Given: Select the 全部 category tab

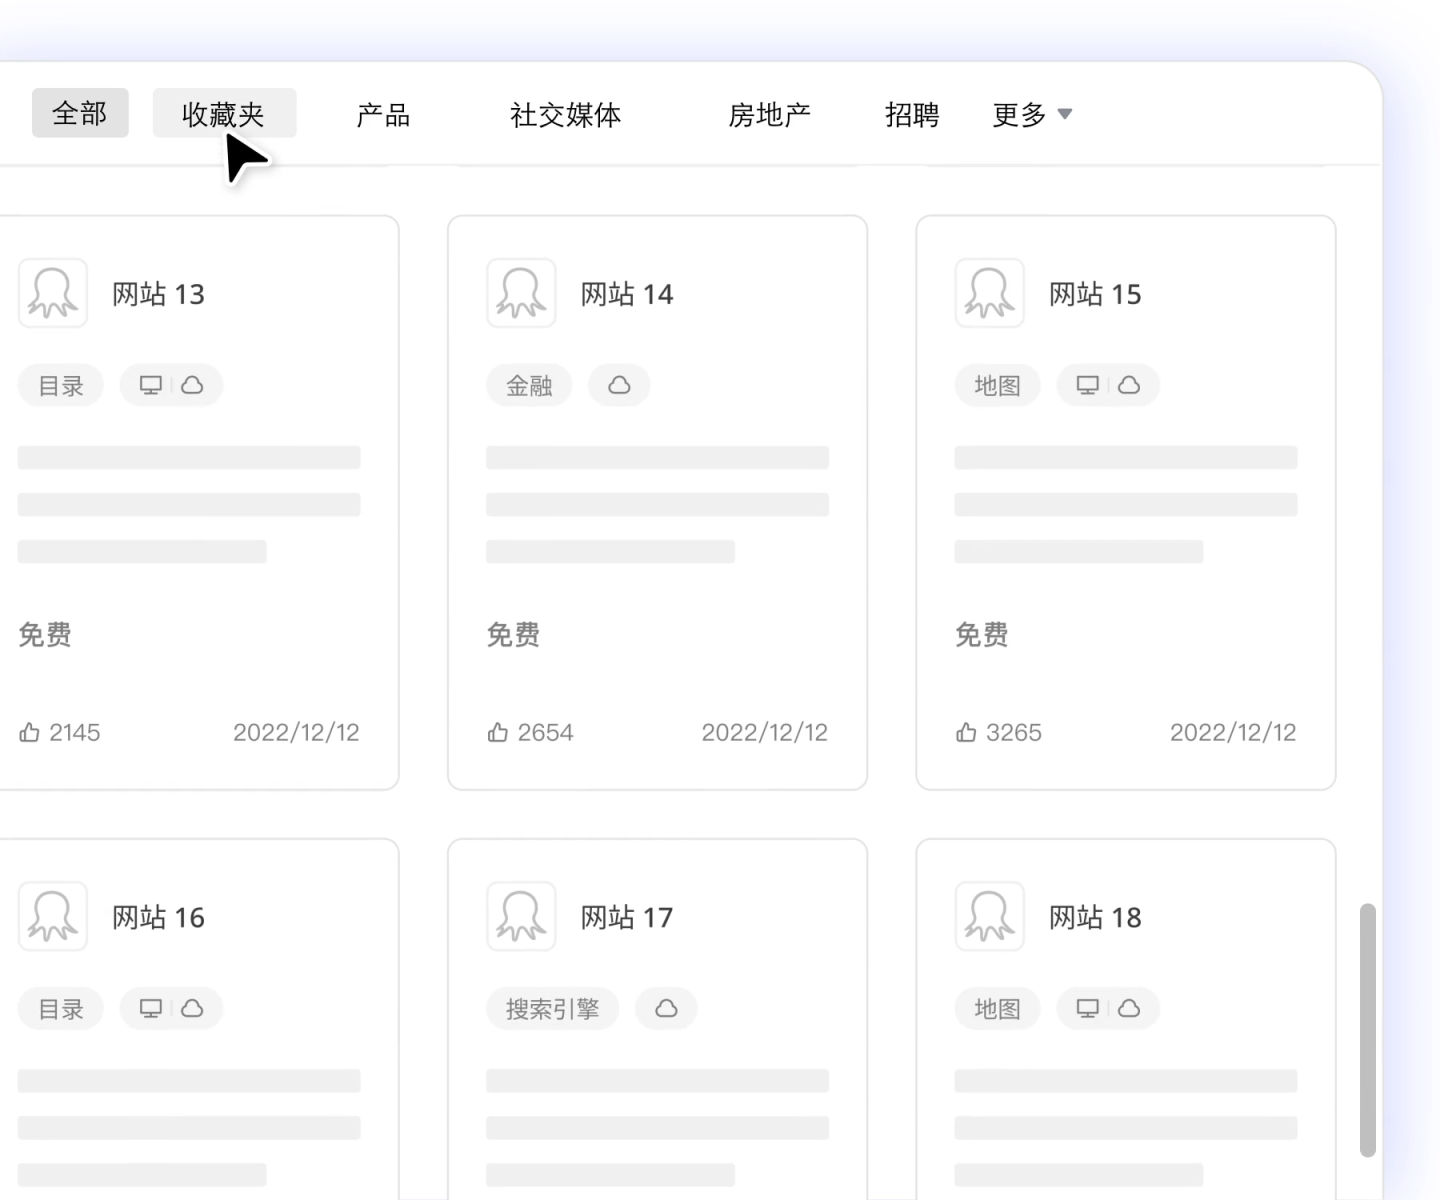Looking at the screenshot, I should tap(80, 113).
